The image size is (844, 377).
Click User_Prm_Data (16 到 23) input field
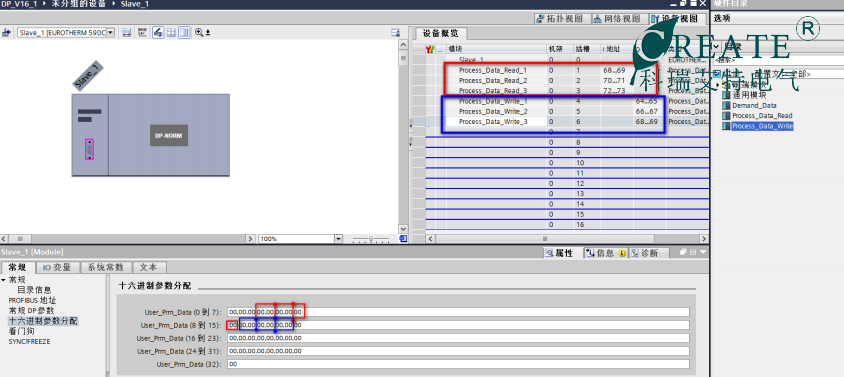pos(458,338)
